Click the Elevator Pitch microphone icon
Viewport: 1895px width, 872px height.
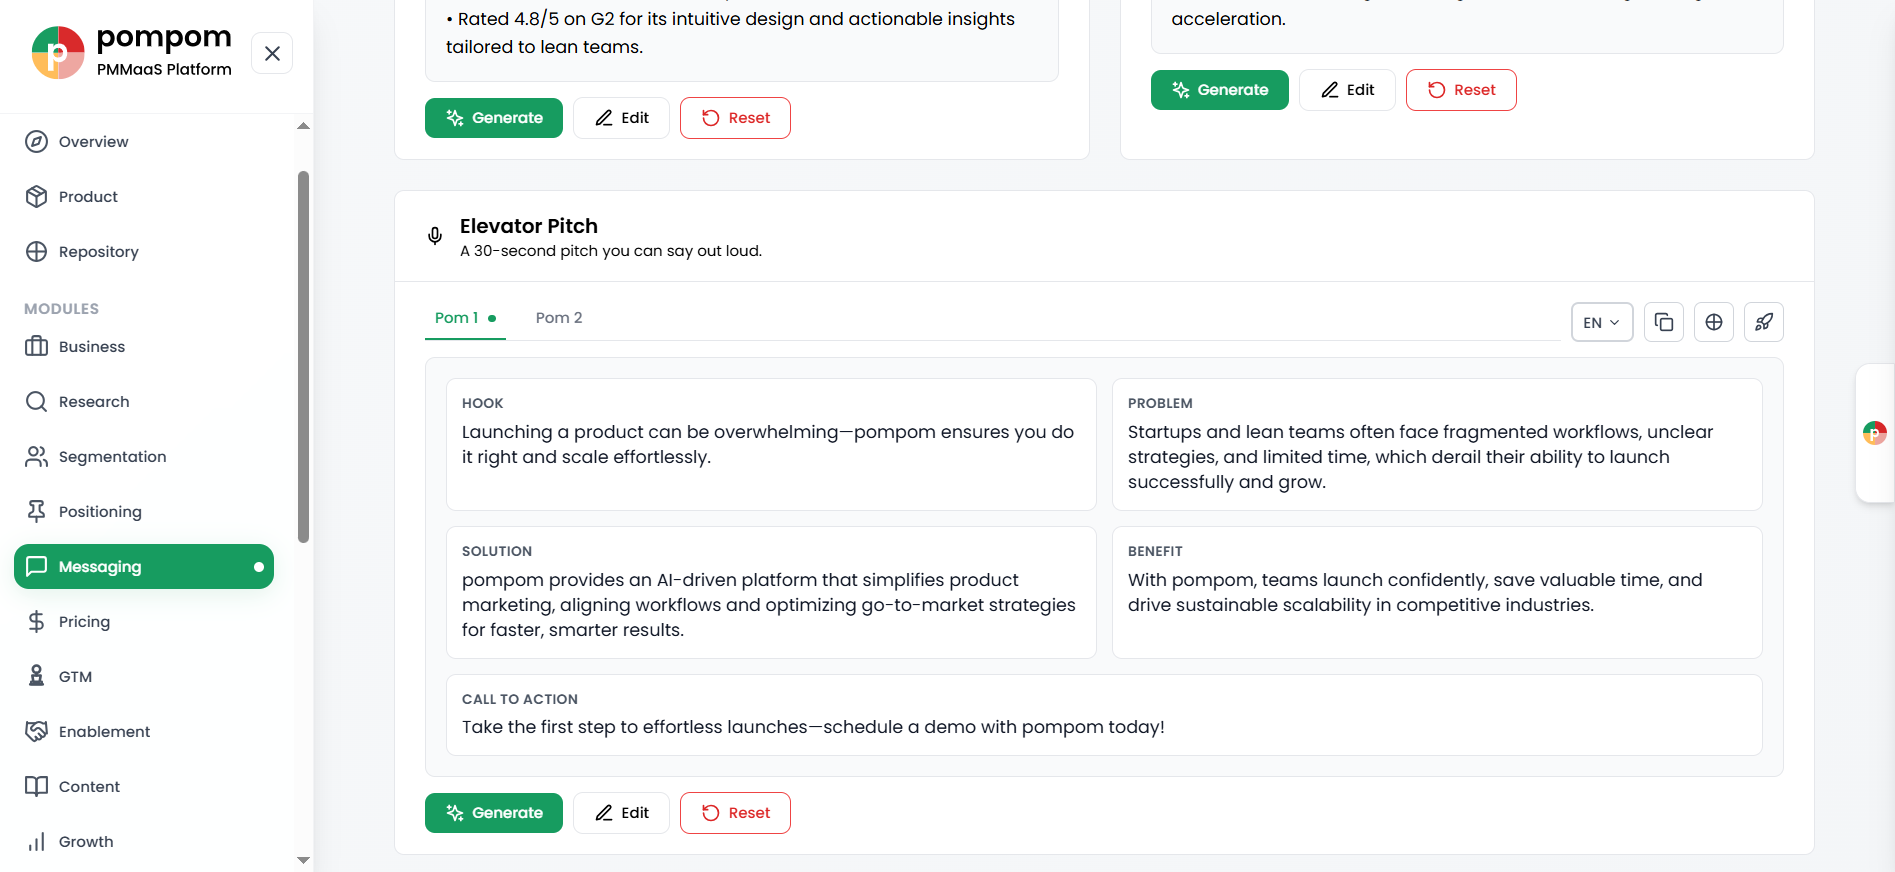tap(435, 236)
